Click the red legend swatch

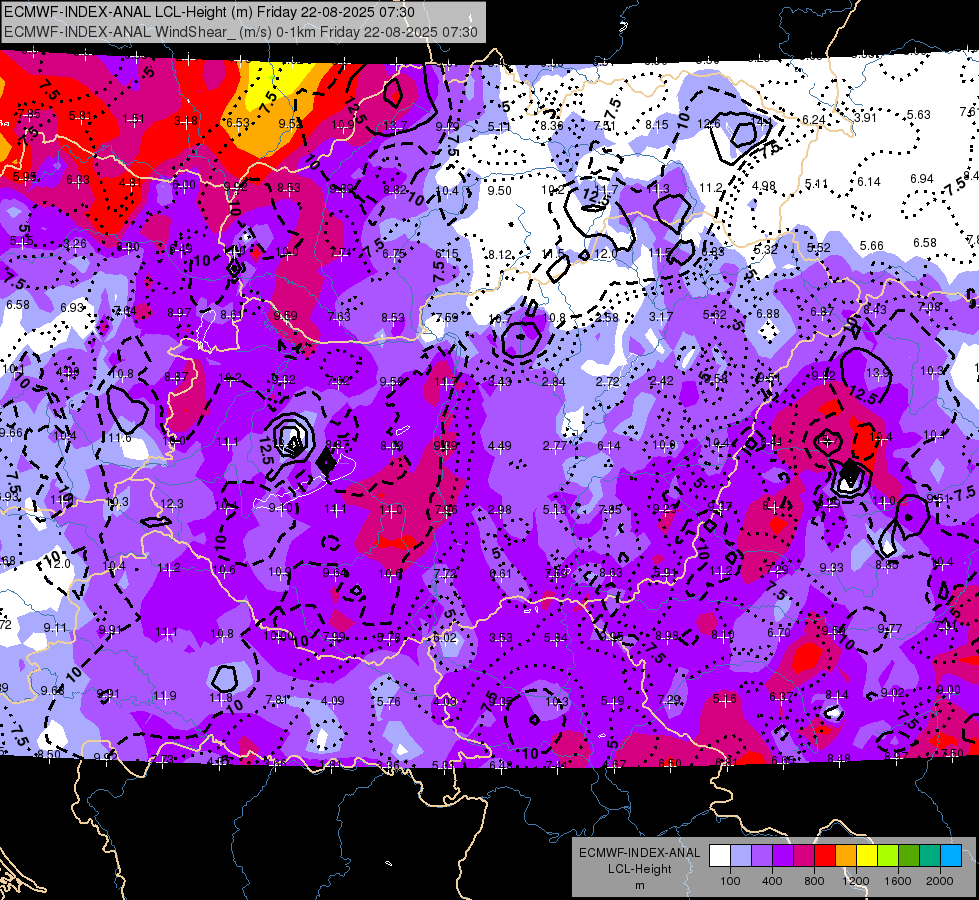click(x=825, y=856)
